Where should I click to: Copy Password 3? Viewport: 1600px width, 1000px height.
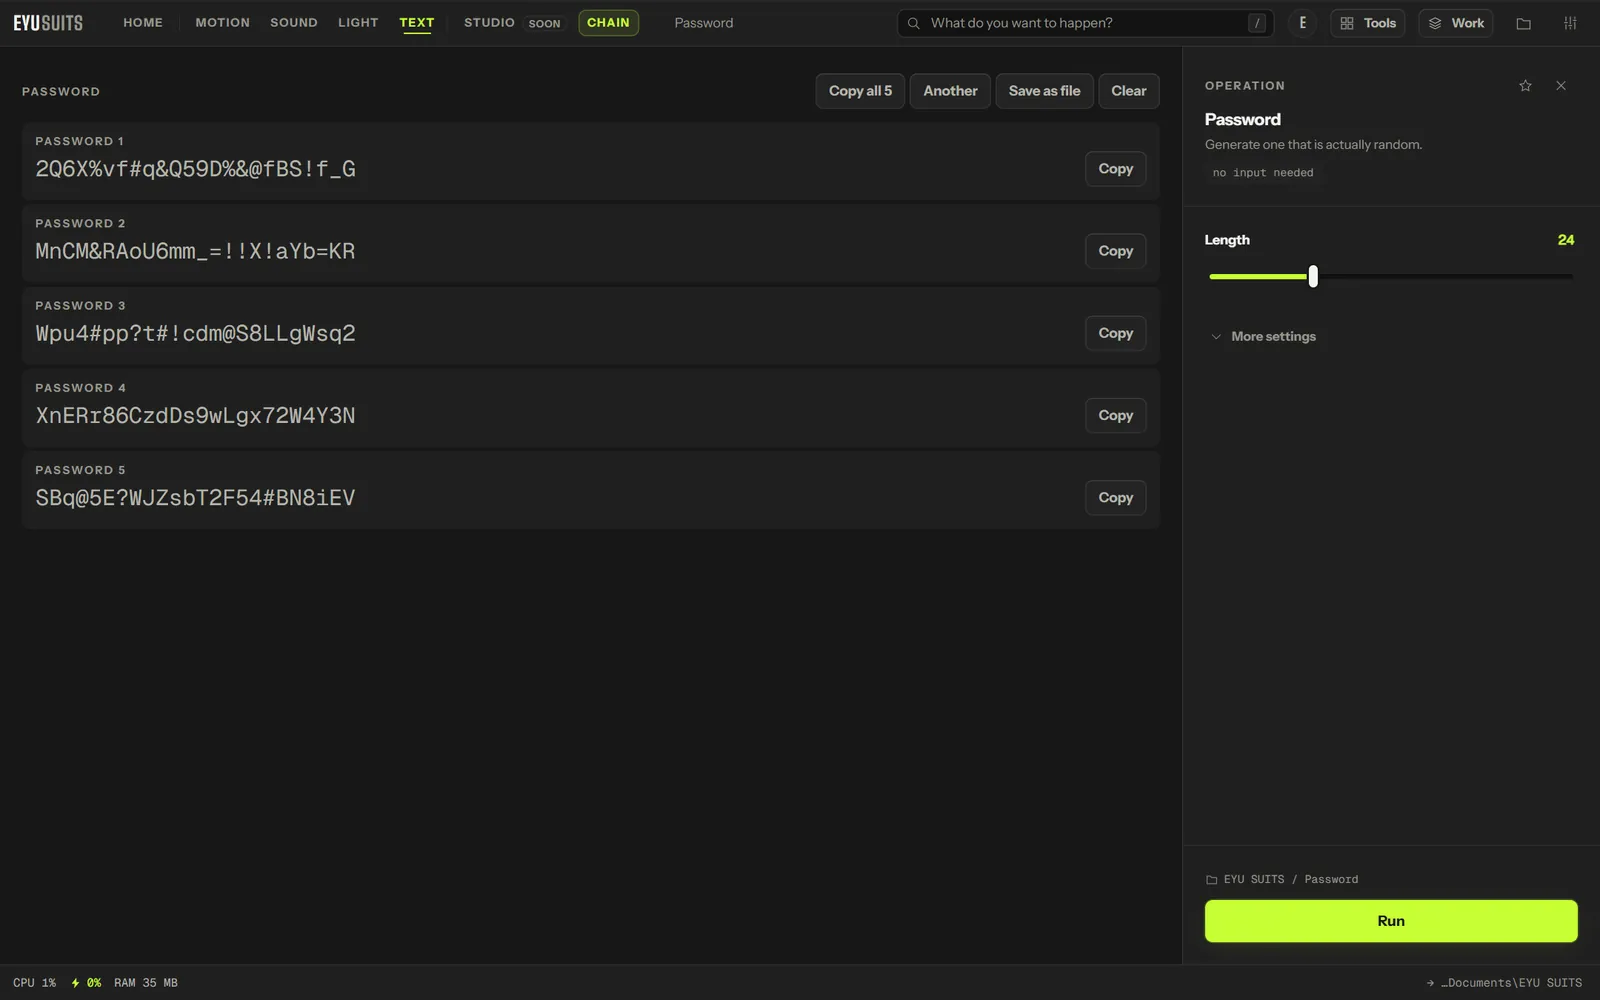tap(1115, 333)
